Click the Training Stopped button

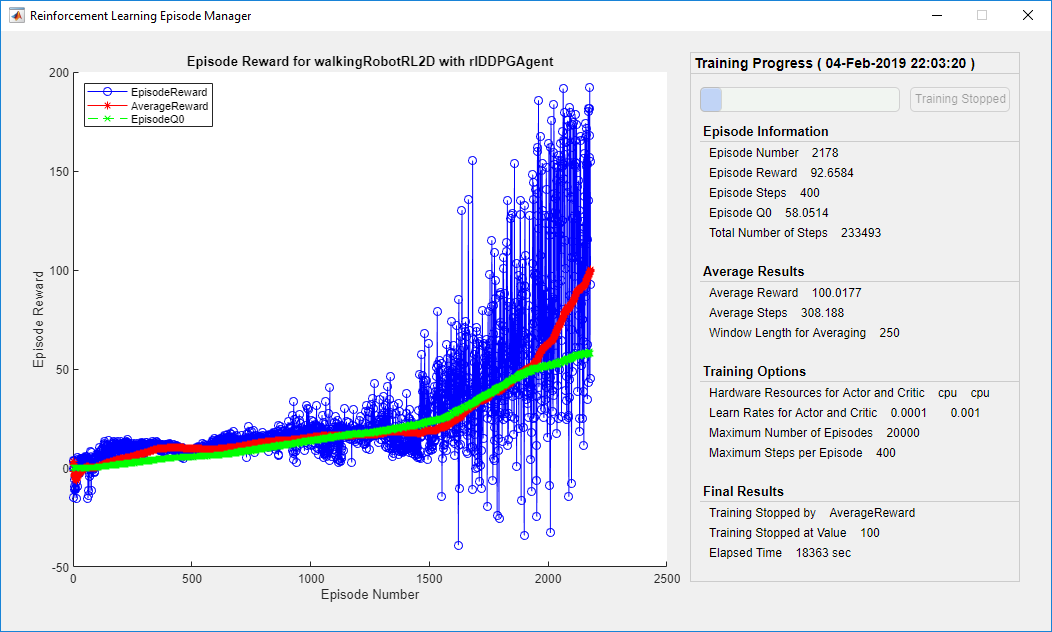(x=960, y=99)
